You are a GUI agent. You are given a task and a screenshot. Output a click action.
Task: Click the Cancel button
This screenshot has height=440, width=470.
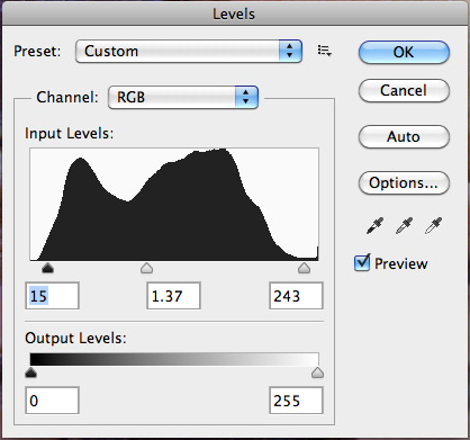(404, 90)
